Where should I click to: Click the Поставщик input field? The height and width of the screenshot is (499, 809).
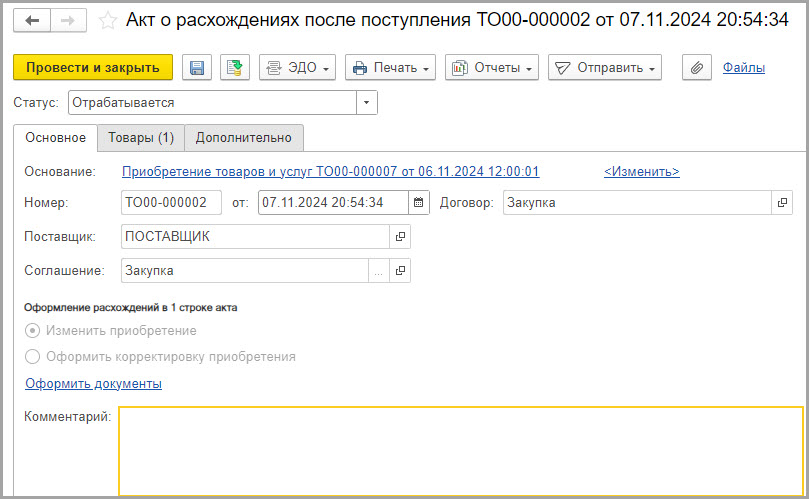[255, 236]
